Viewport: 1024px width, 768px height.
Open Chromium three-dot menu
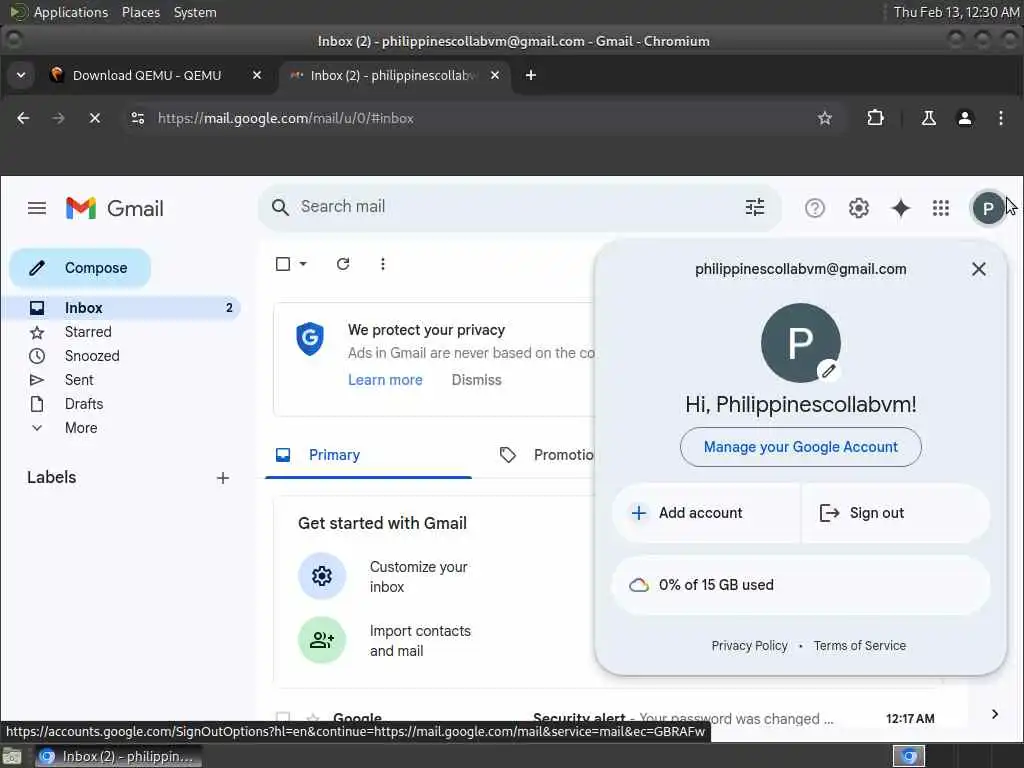(1000, 118)
